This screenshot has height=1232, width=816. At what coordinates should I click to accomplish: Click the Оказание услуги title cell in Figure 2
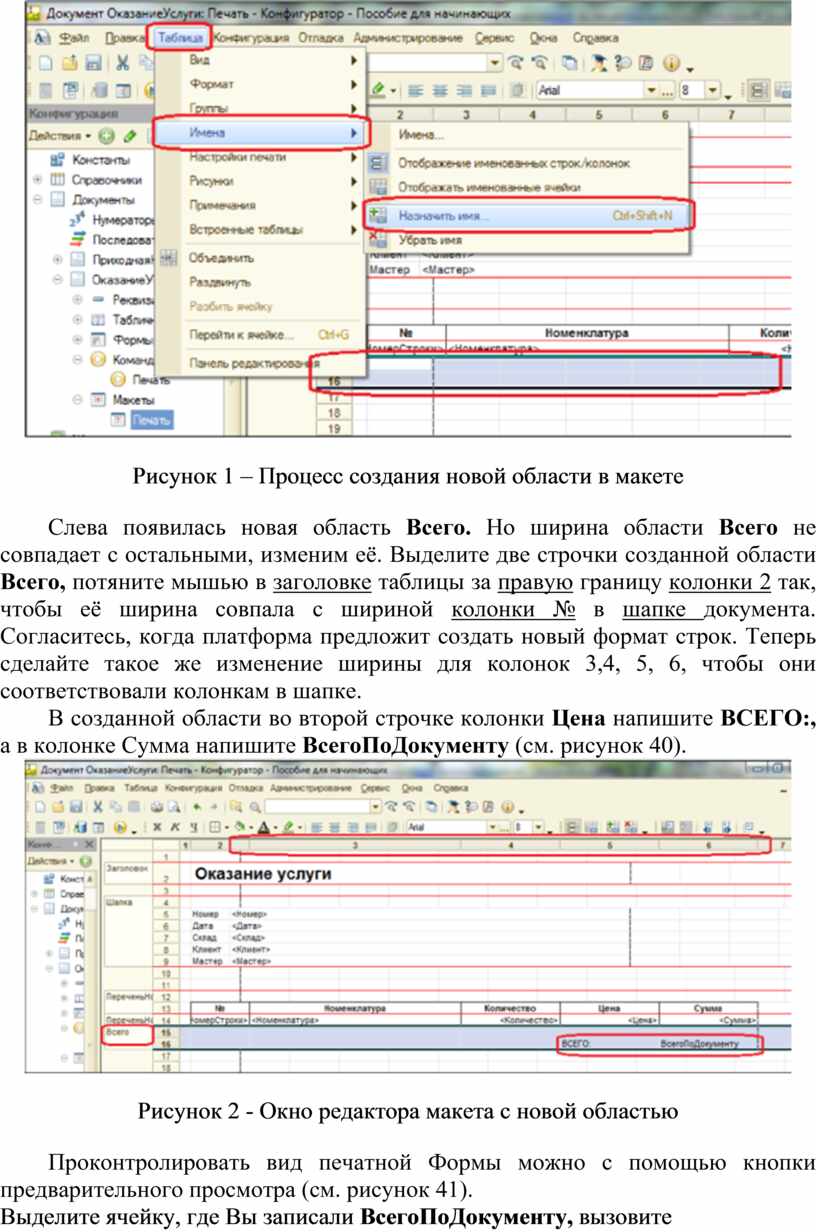tap(264, 874)
